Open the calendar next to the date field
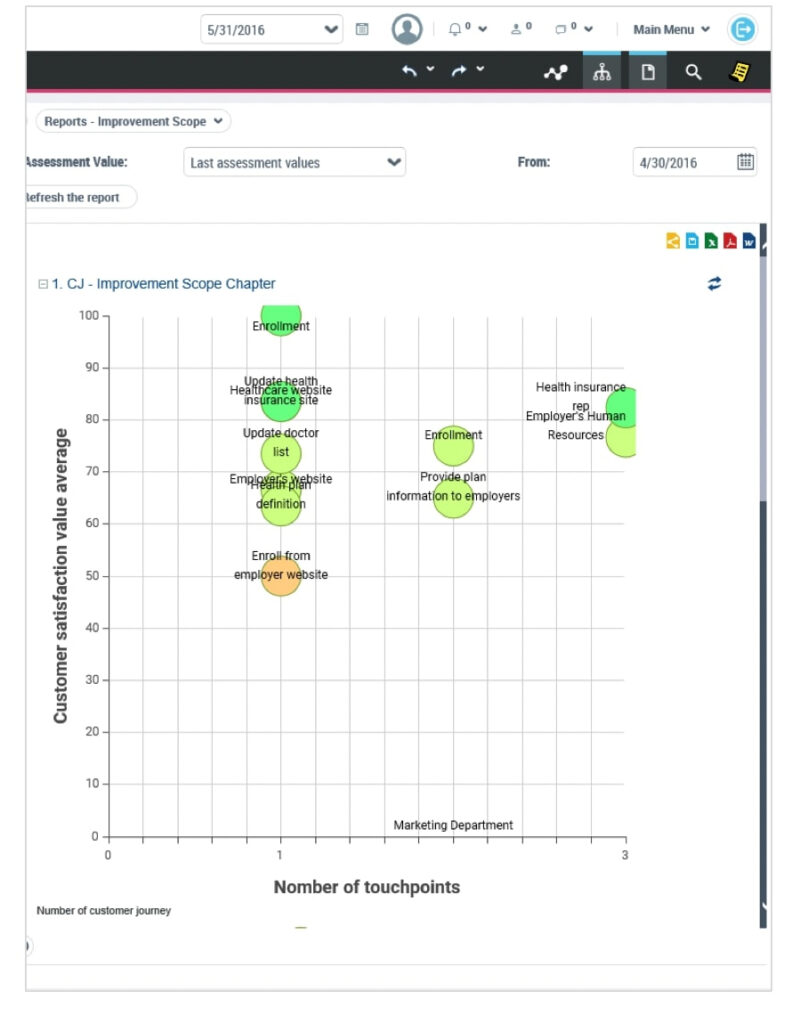Image resolution: width=792 pixels, height=1024 pixels. tap(744, 162)
